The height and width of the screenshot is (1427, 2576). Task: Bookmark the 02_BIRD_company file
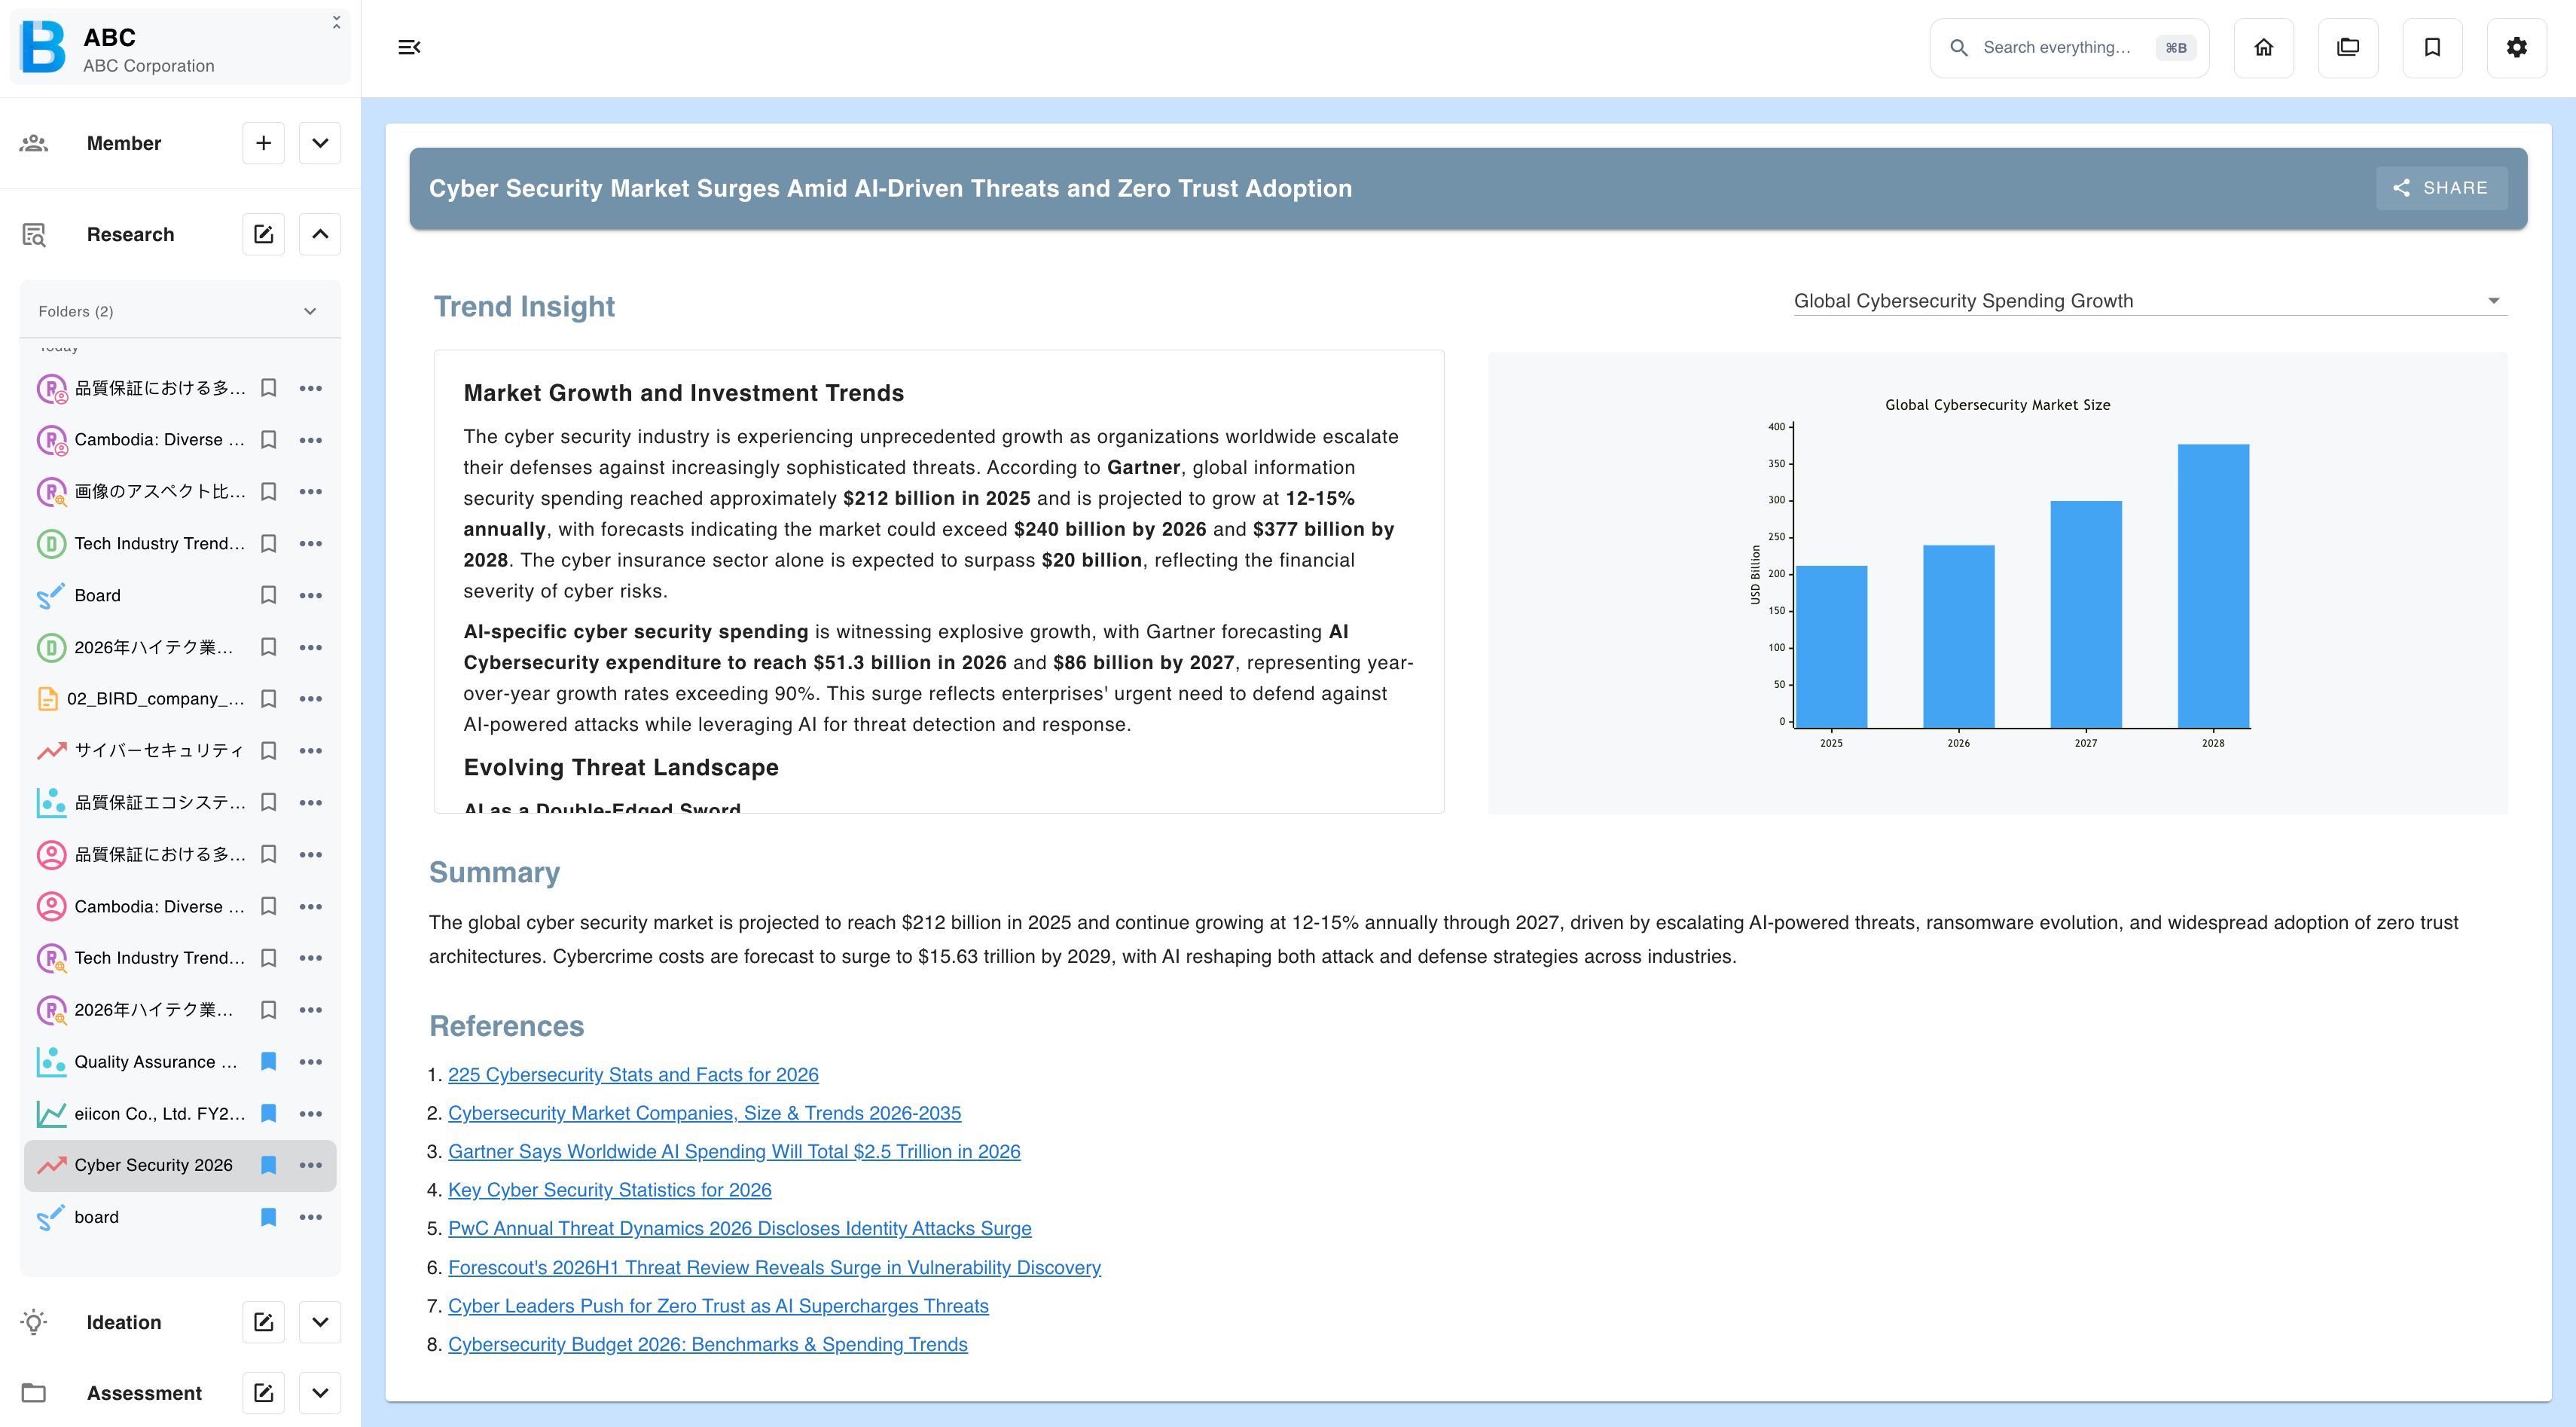coord(268,699)
